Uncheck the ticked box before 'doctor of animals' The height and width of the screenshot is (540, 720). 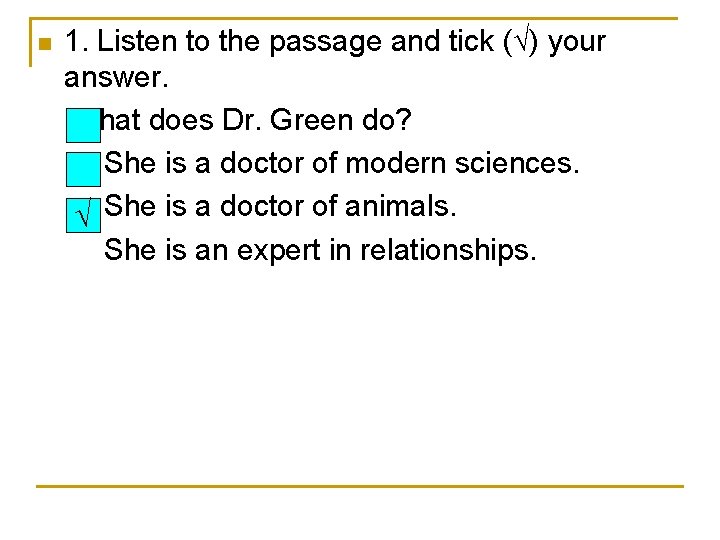pos(84,210)
